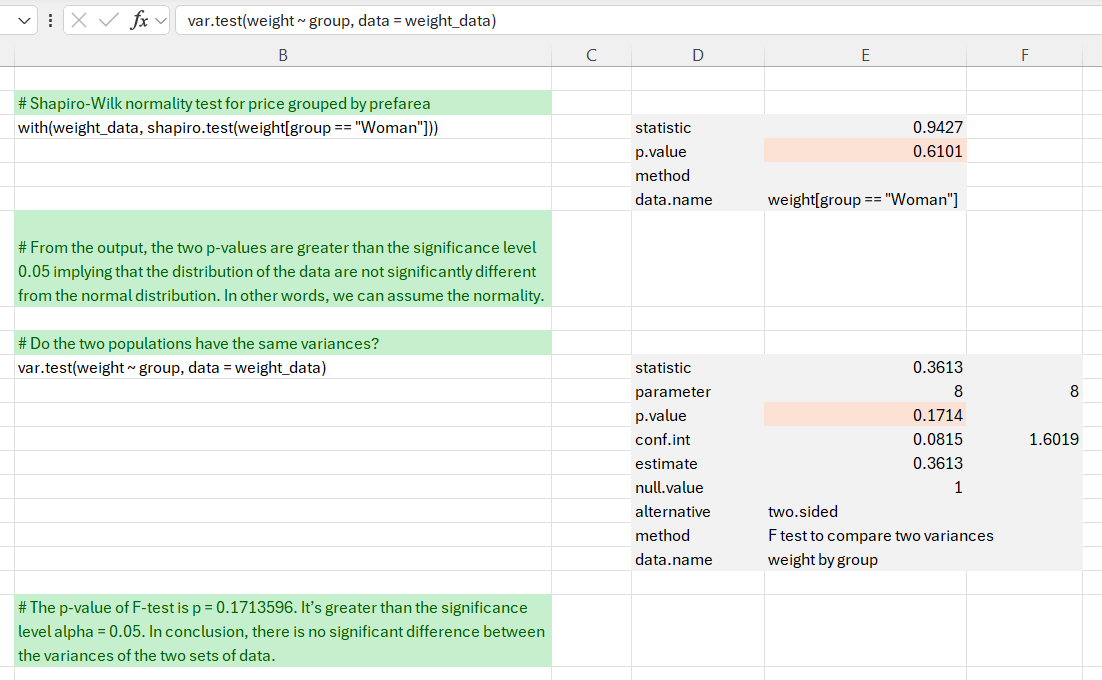This screenshot has height=680, width=1102.
Task: Click the highlighted p.value cell 0.1714
Action: [x=865, y=416]
